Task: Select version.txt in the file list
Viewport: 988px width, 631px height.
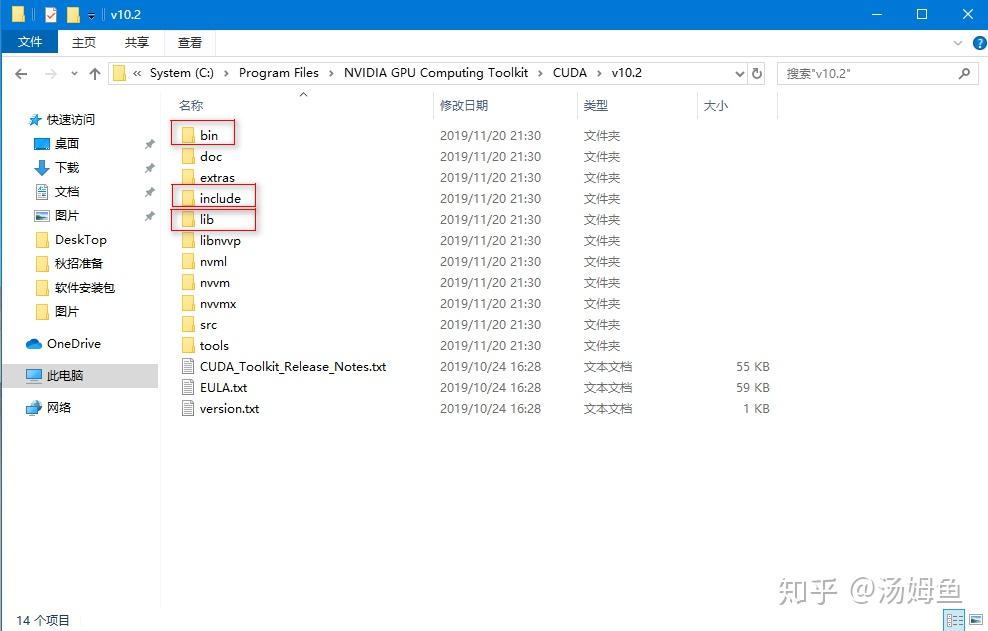Action: click(231, 408)
